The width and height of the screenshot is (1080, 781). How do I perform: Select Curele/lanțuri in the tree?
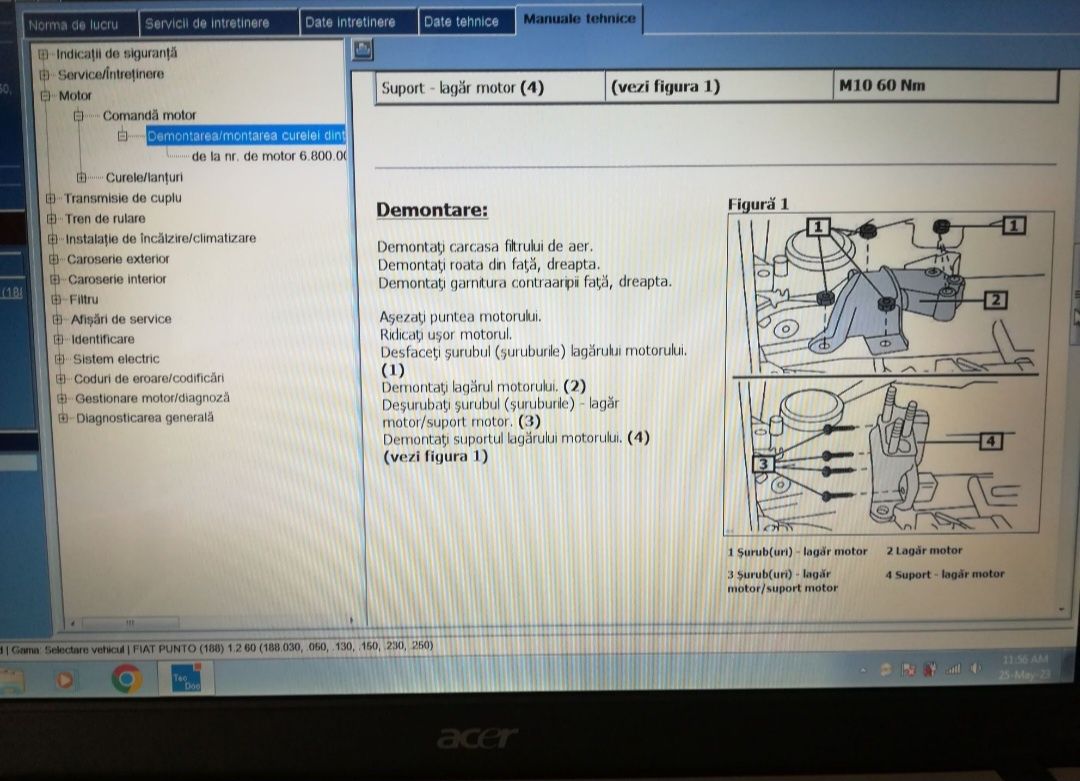[144, 177]
